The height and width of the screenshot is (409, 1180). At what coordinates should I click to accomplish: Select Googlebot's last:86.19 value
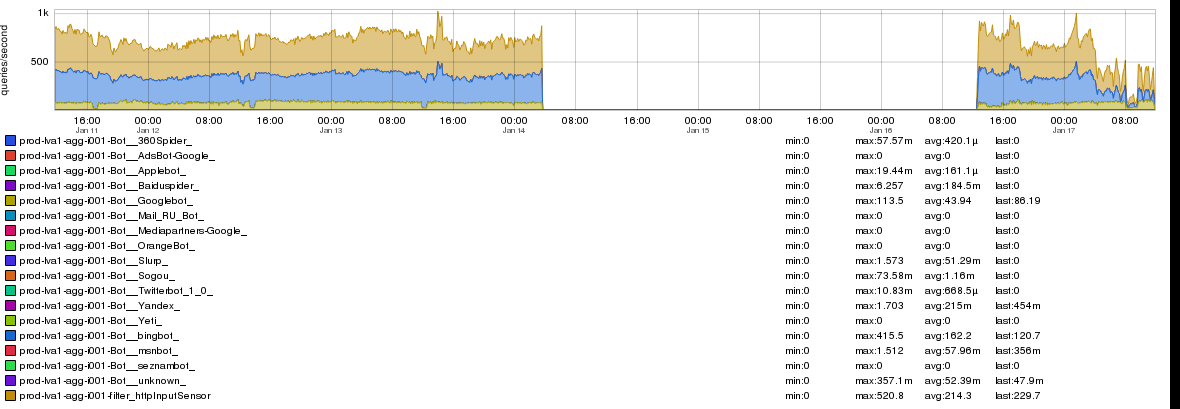[1019, 201]
